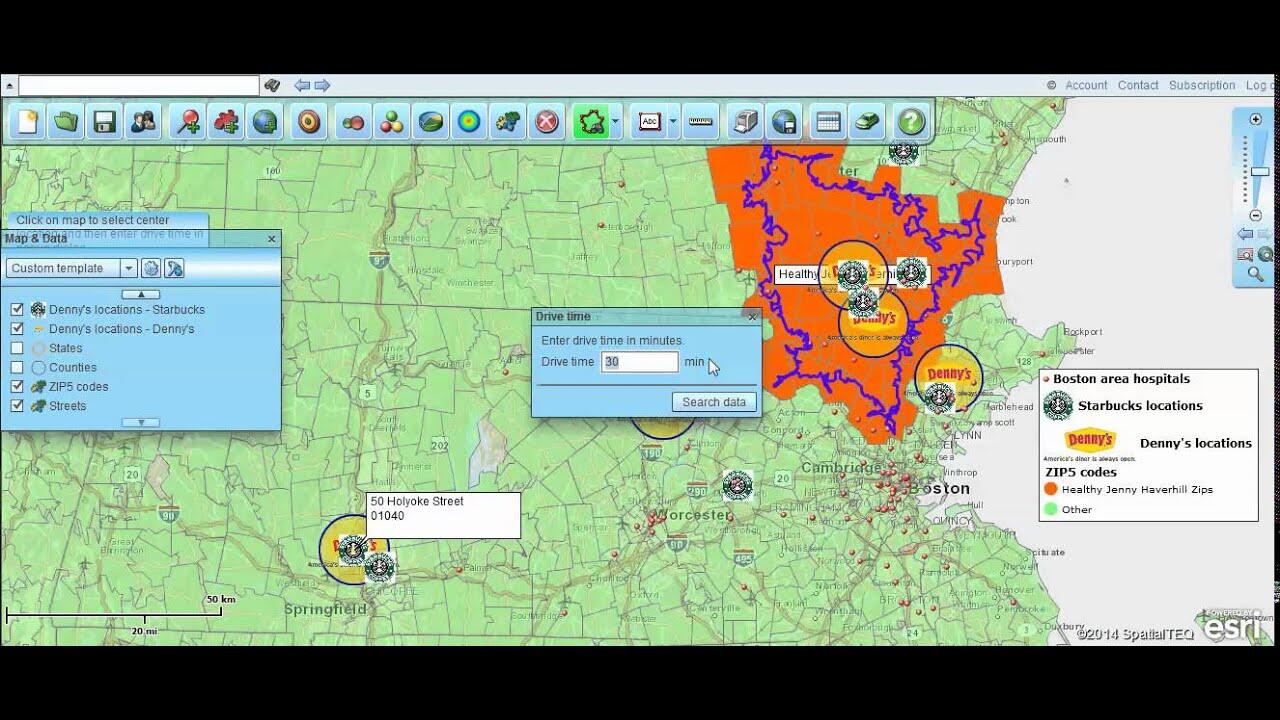This screenshot has height=720, width=1280.
Task: Expand the drive-time polygon tool dropdown arrow
Action: (615, 122)
